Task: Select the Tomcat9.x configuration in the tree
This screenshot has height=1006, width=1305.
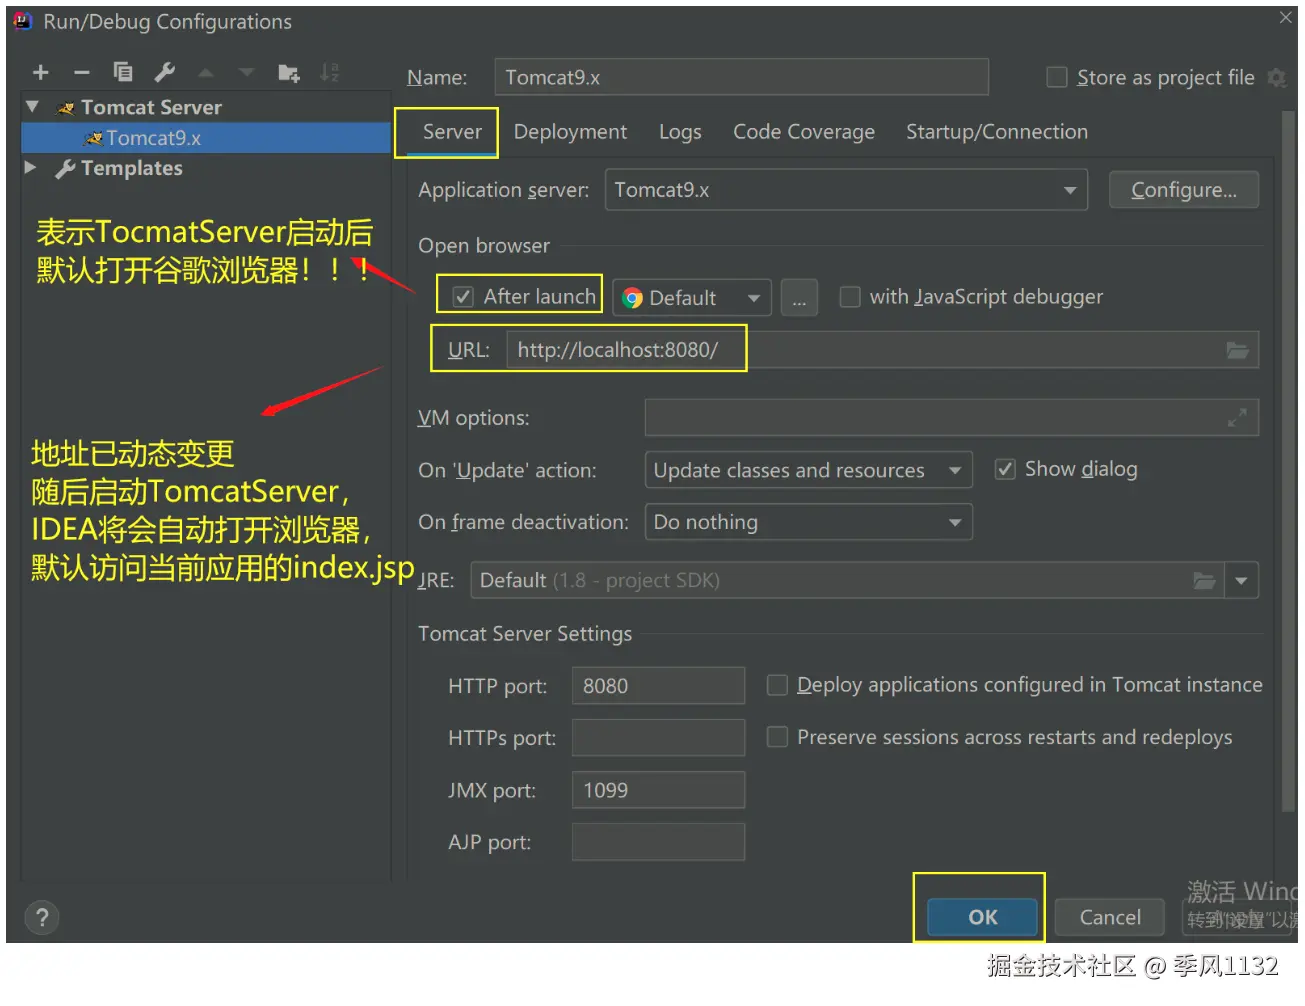Action: [206, 138]
